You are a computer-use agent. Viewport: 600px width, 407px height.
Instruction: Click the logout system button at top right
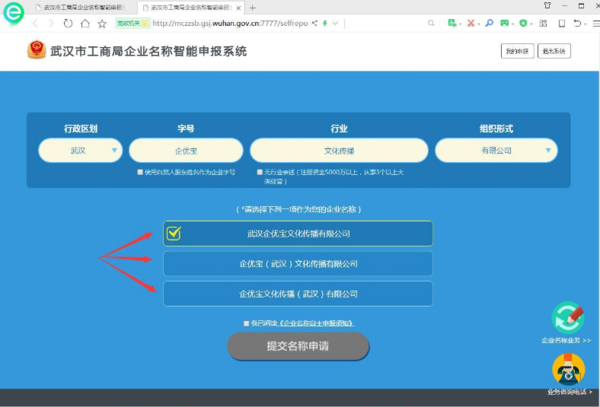pos(554,51)
